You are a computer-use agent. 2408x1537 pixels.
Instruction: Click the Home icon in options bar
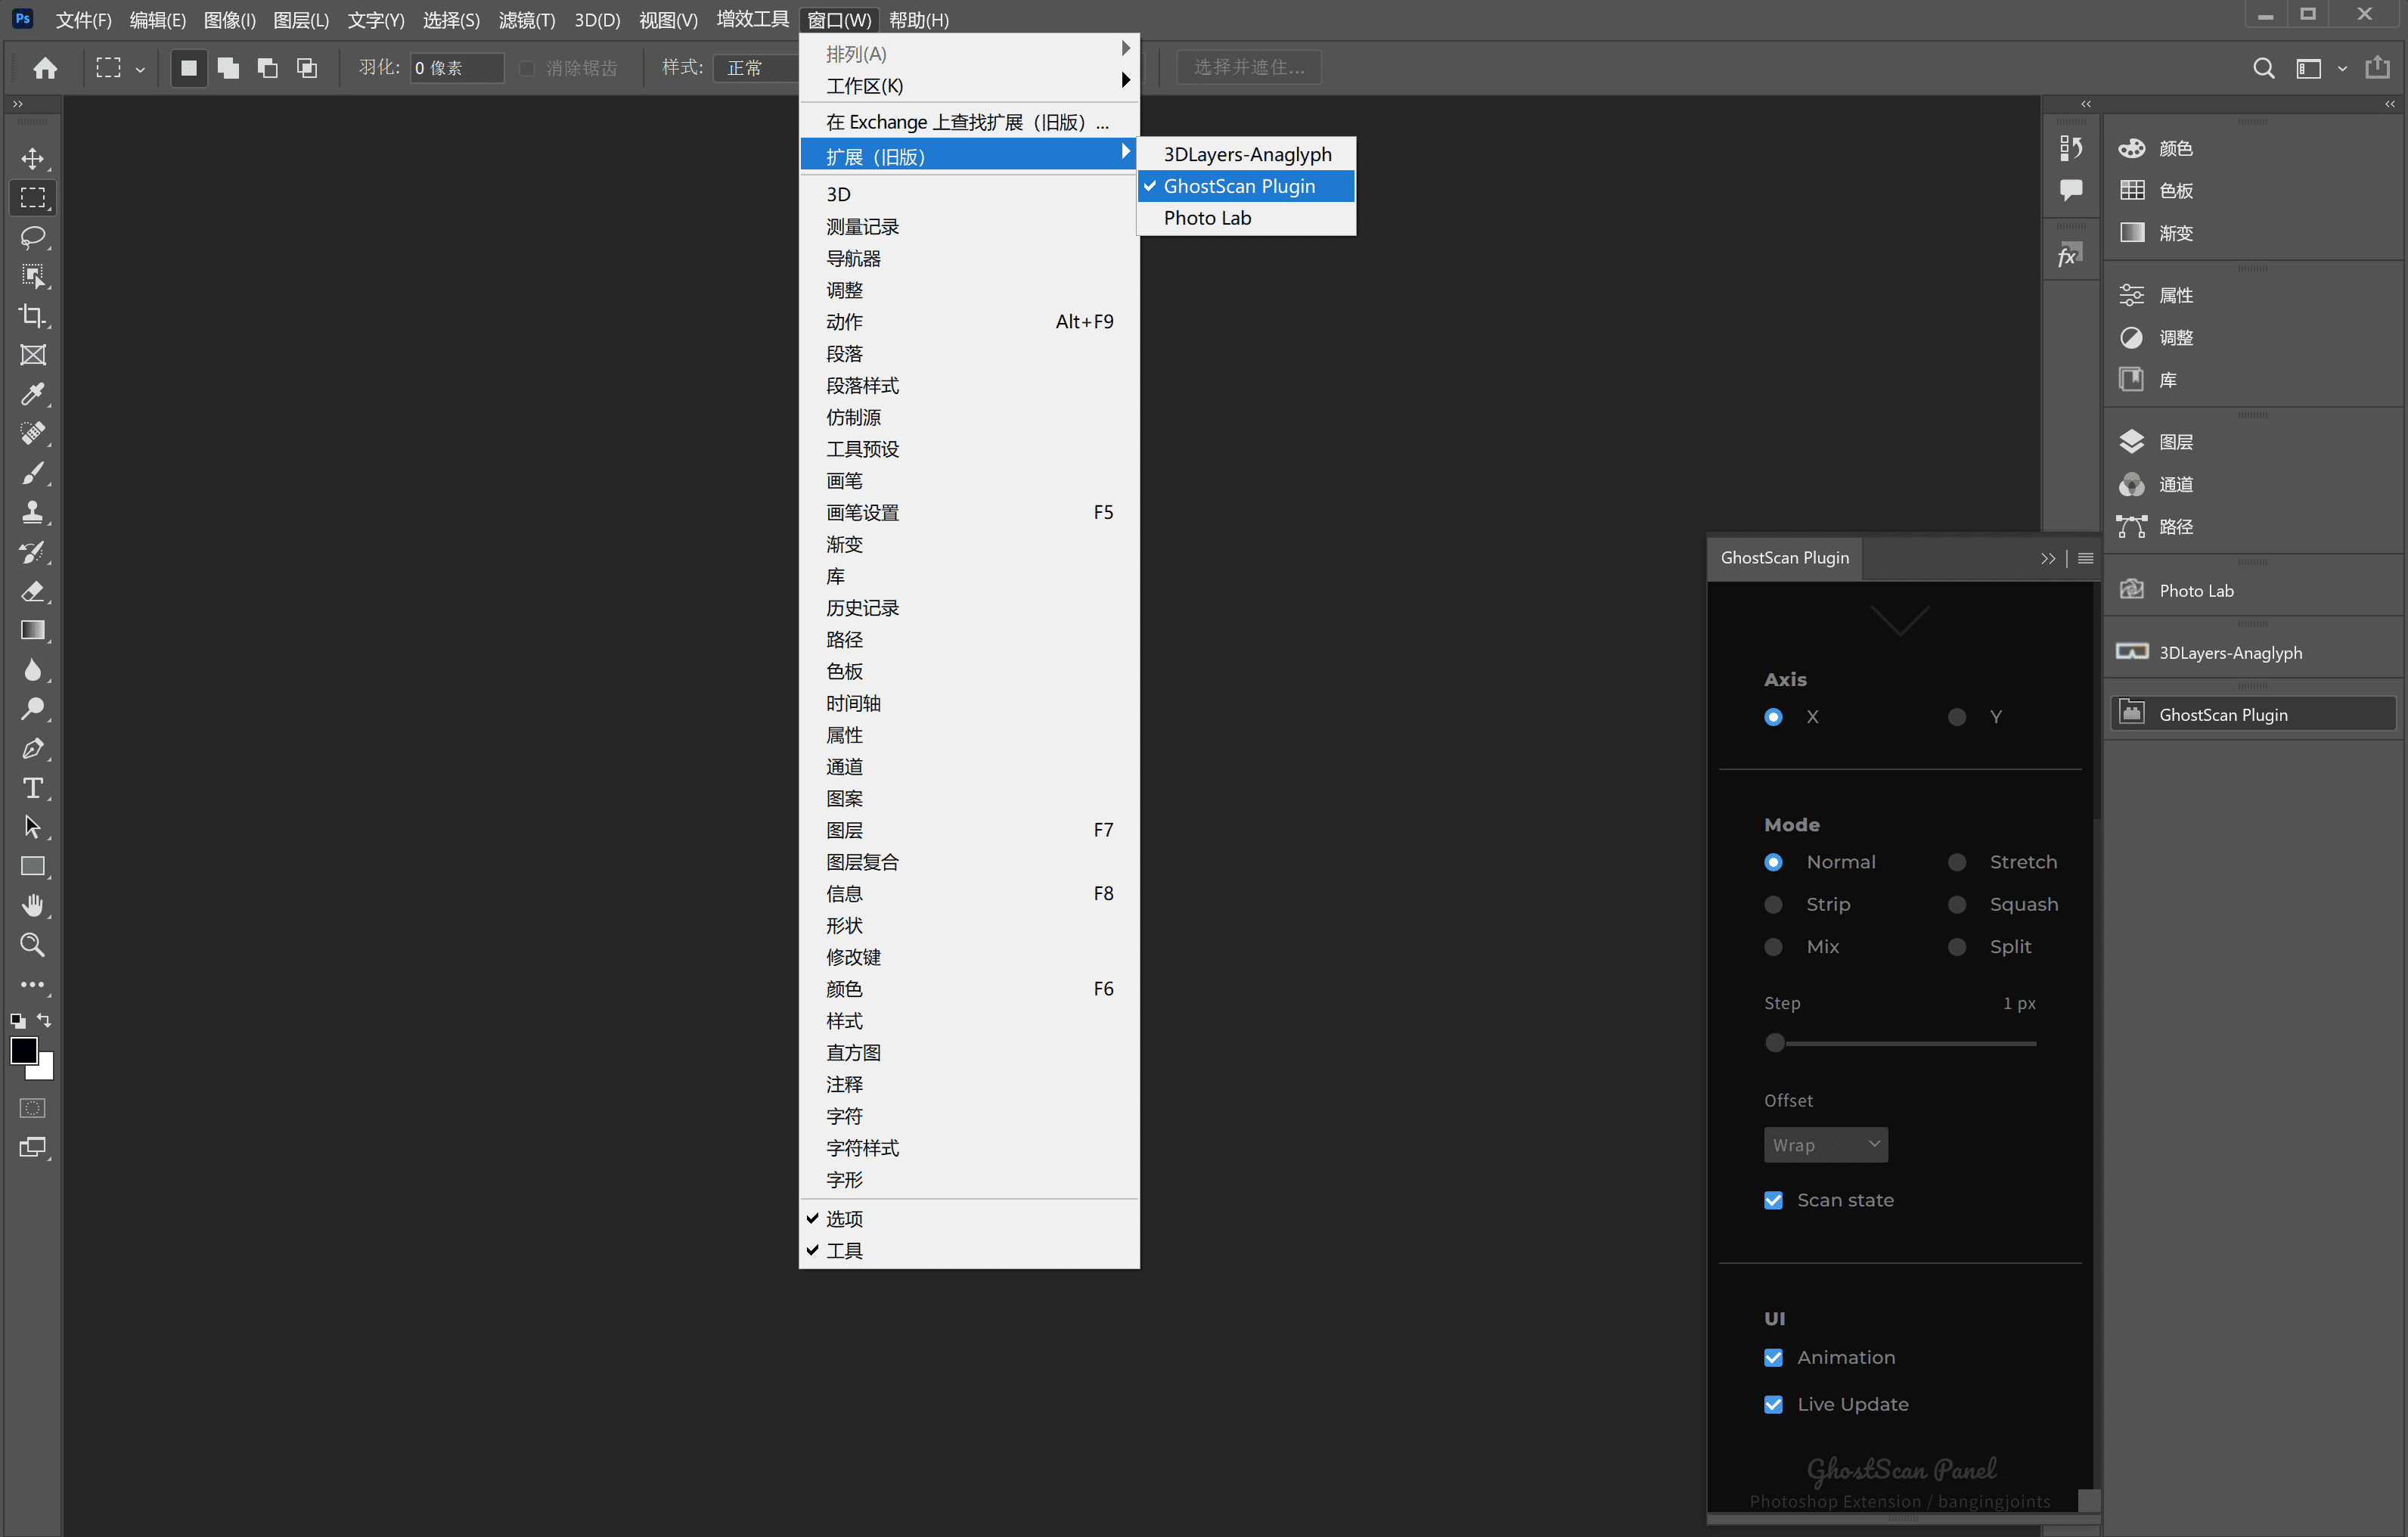point(45,68)
